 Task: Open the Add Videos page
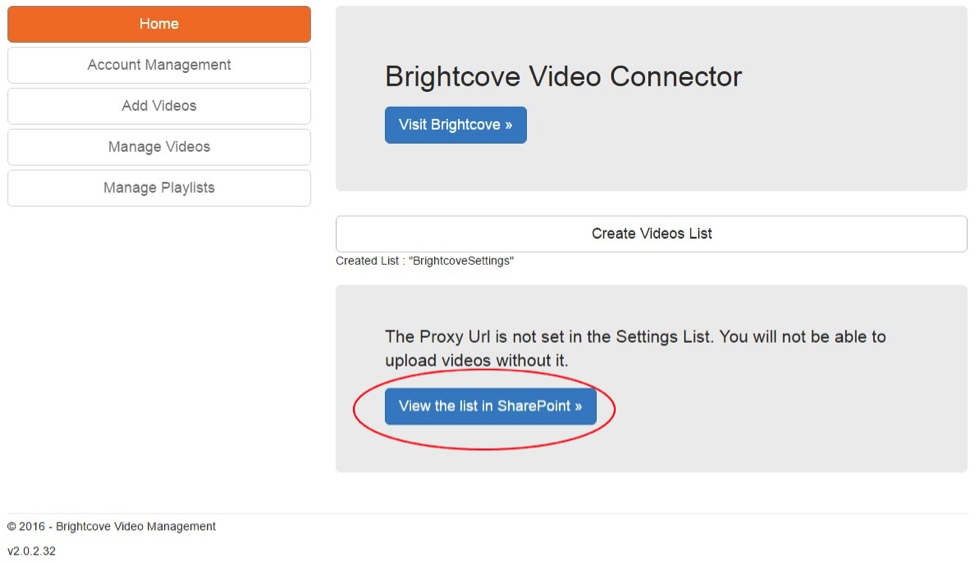[x=159, y=106]
